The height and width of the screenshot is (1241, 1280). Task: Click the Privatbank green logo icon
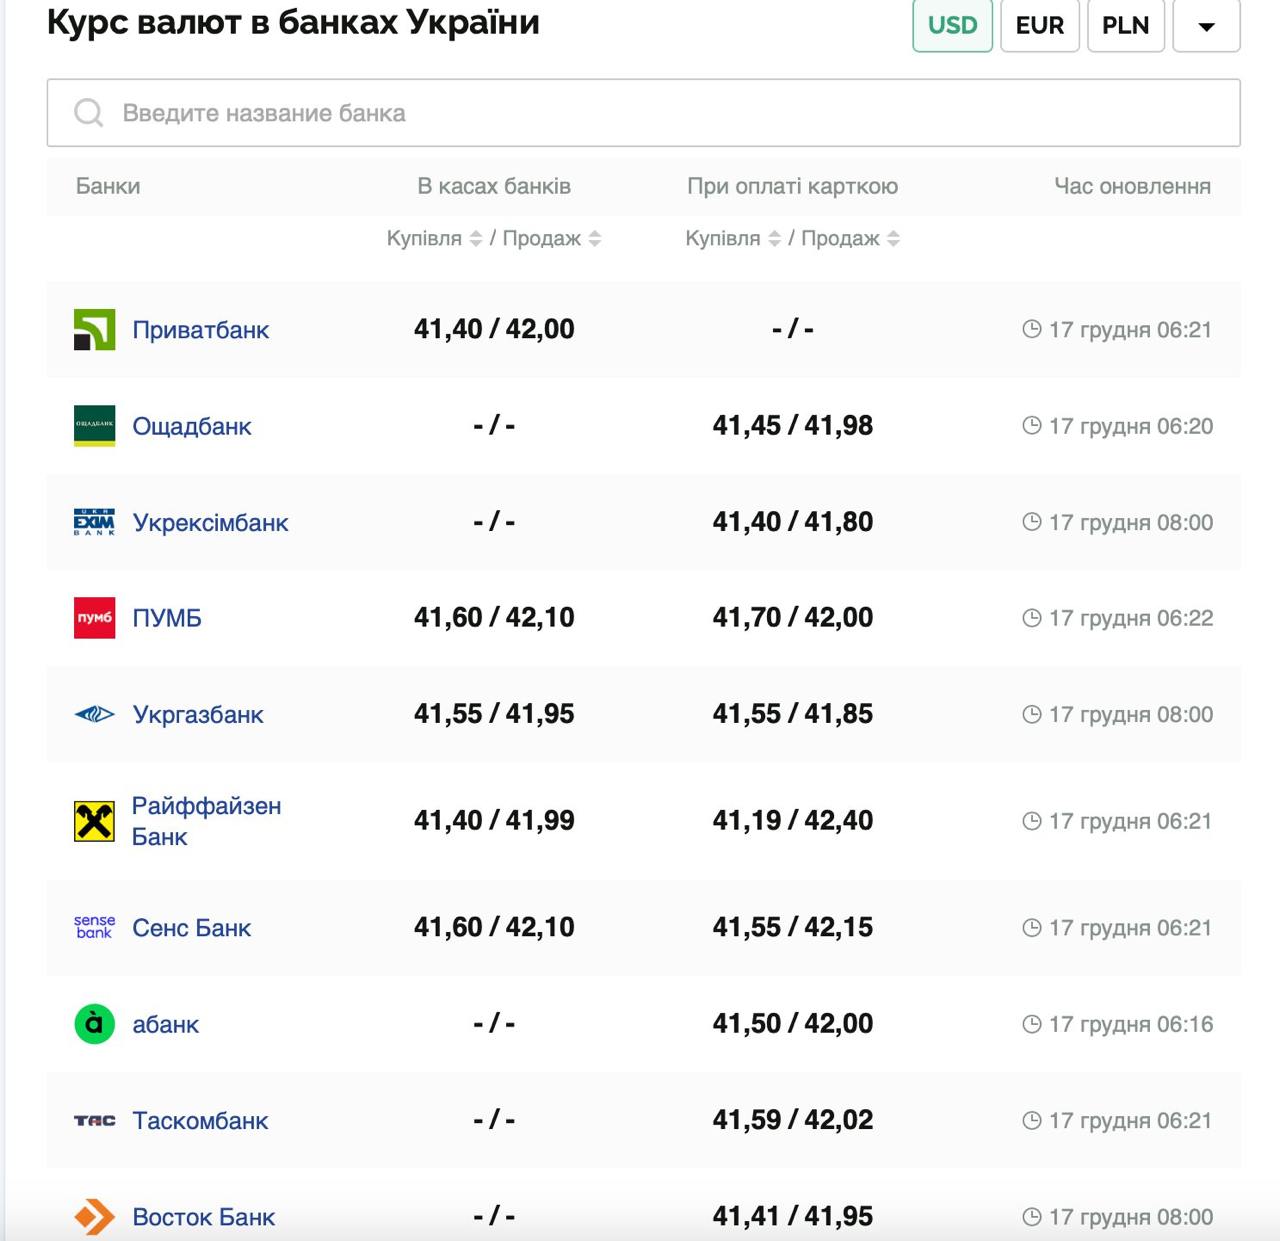[x=94, y=330]
